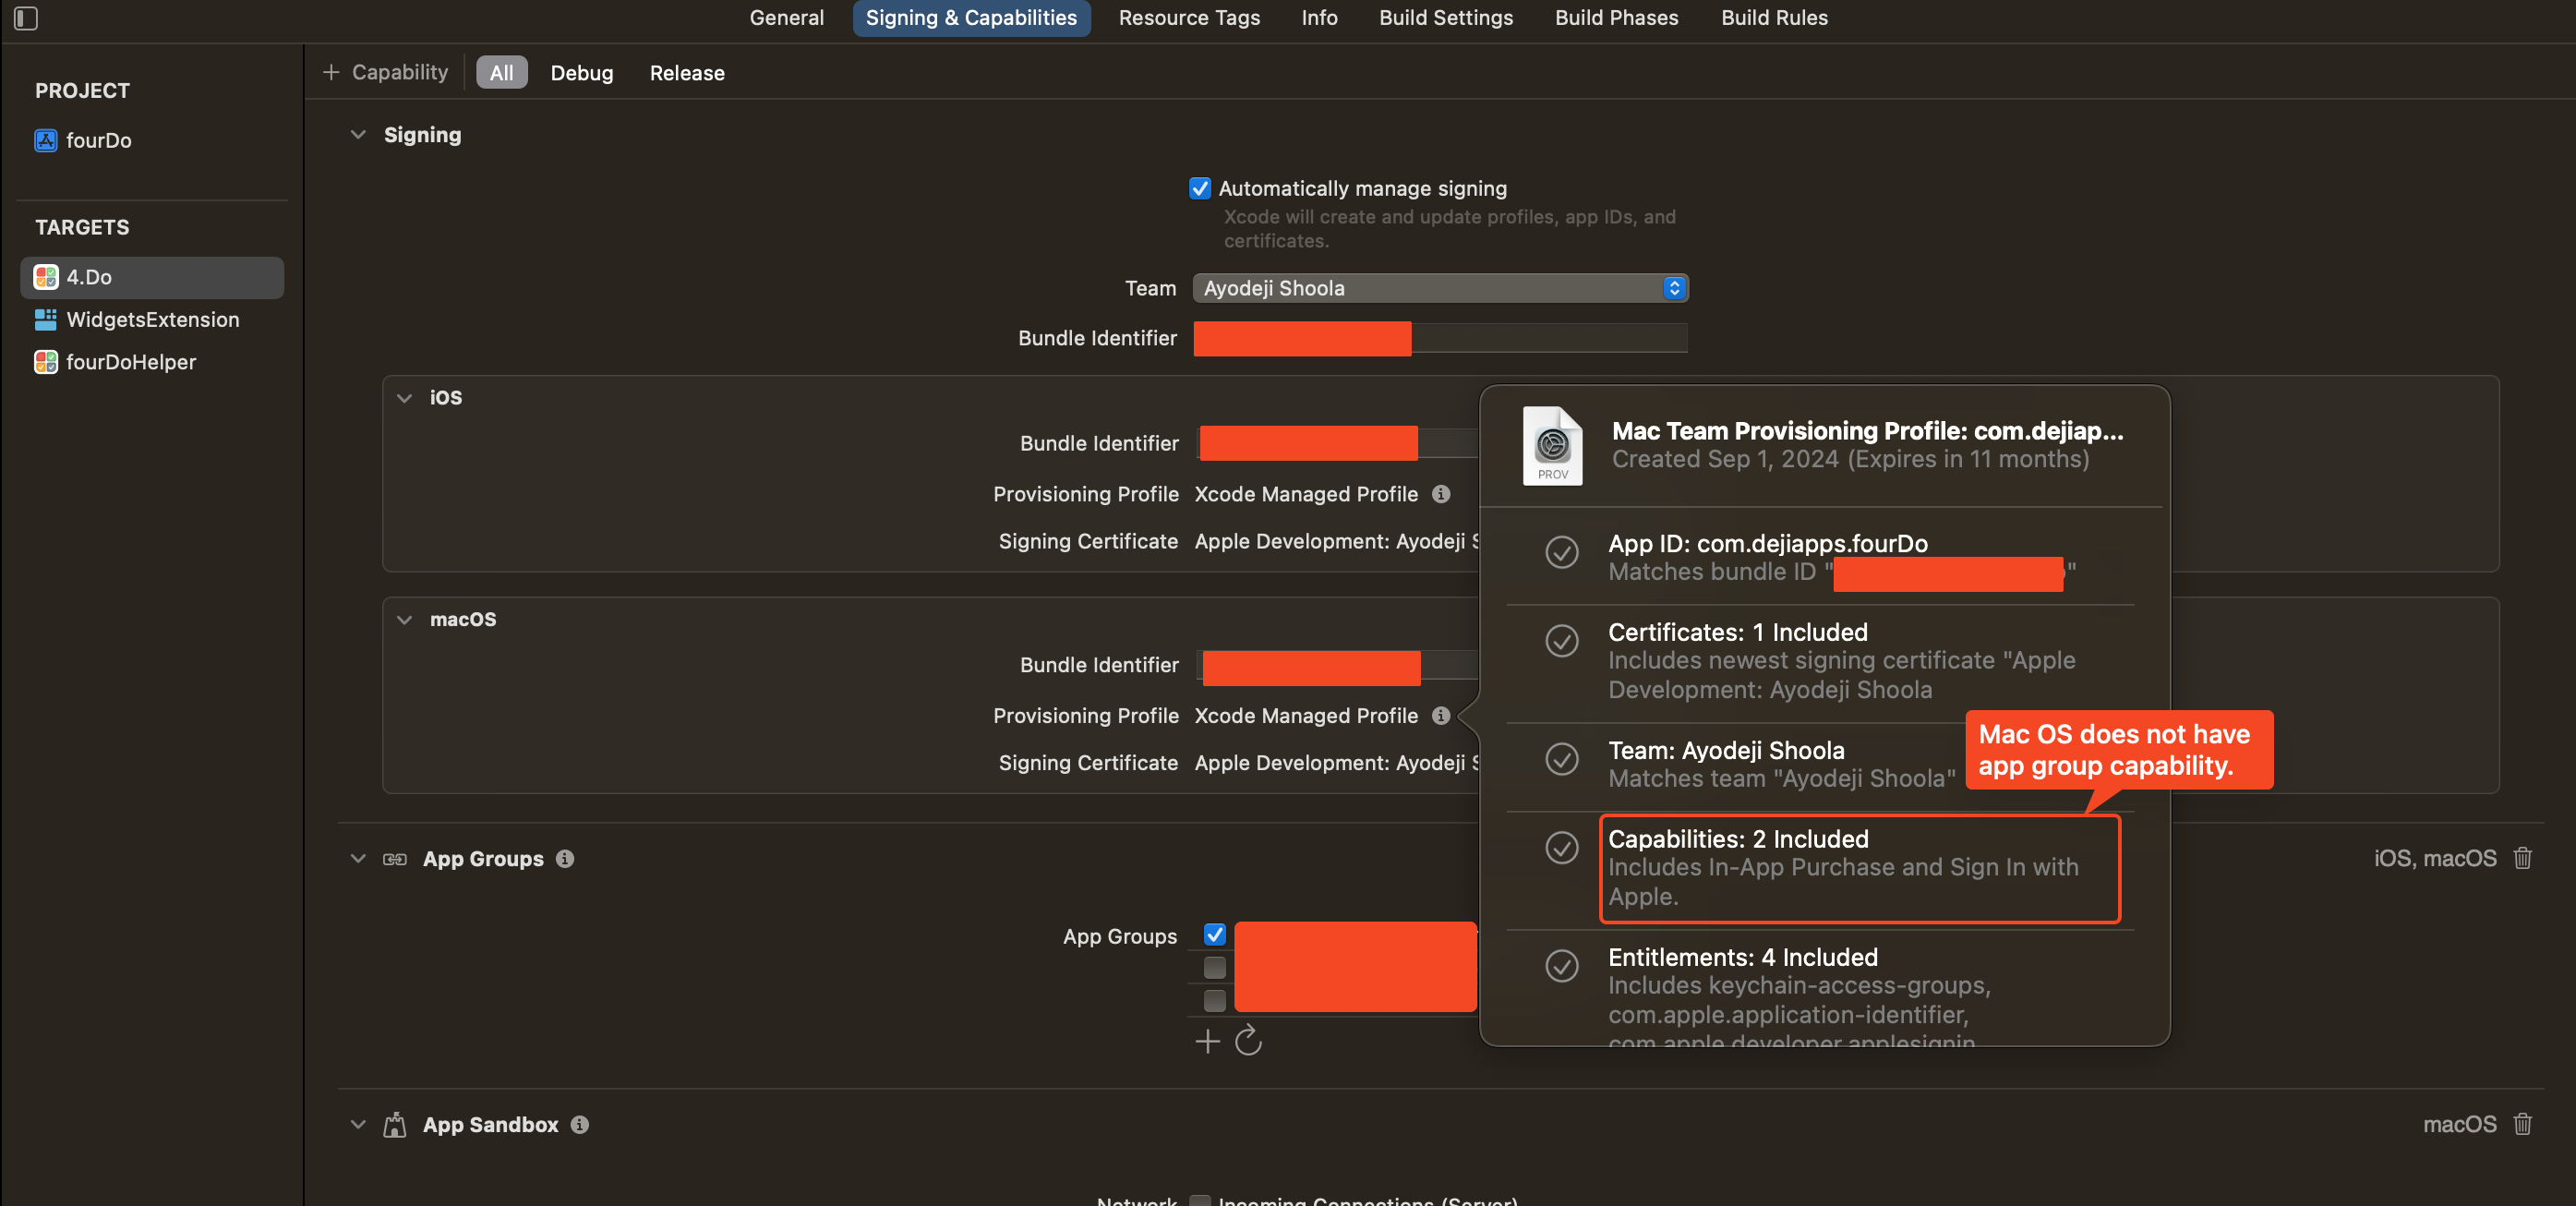Click the provisioning profile PROV file icon

[x=1553, y=446]
